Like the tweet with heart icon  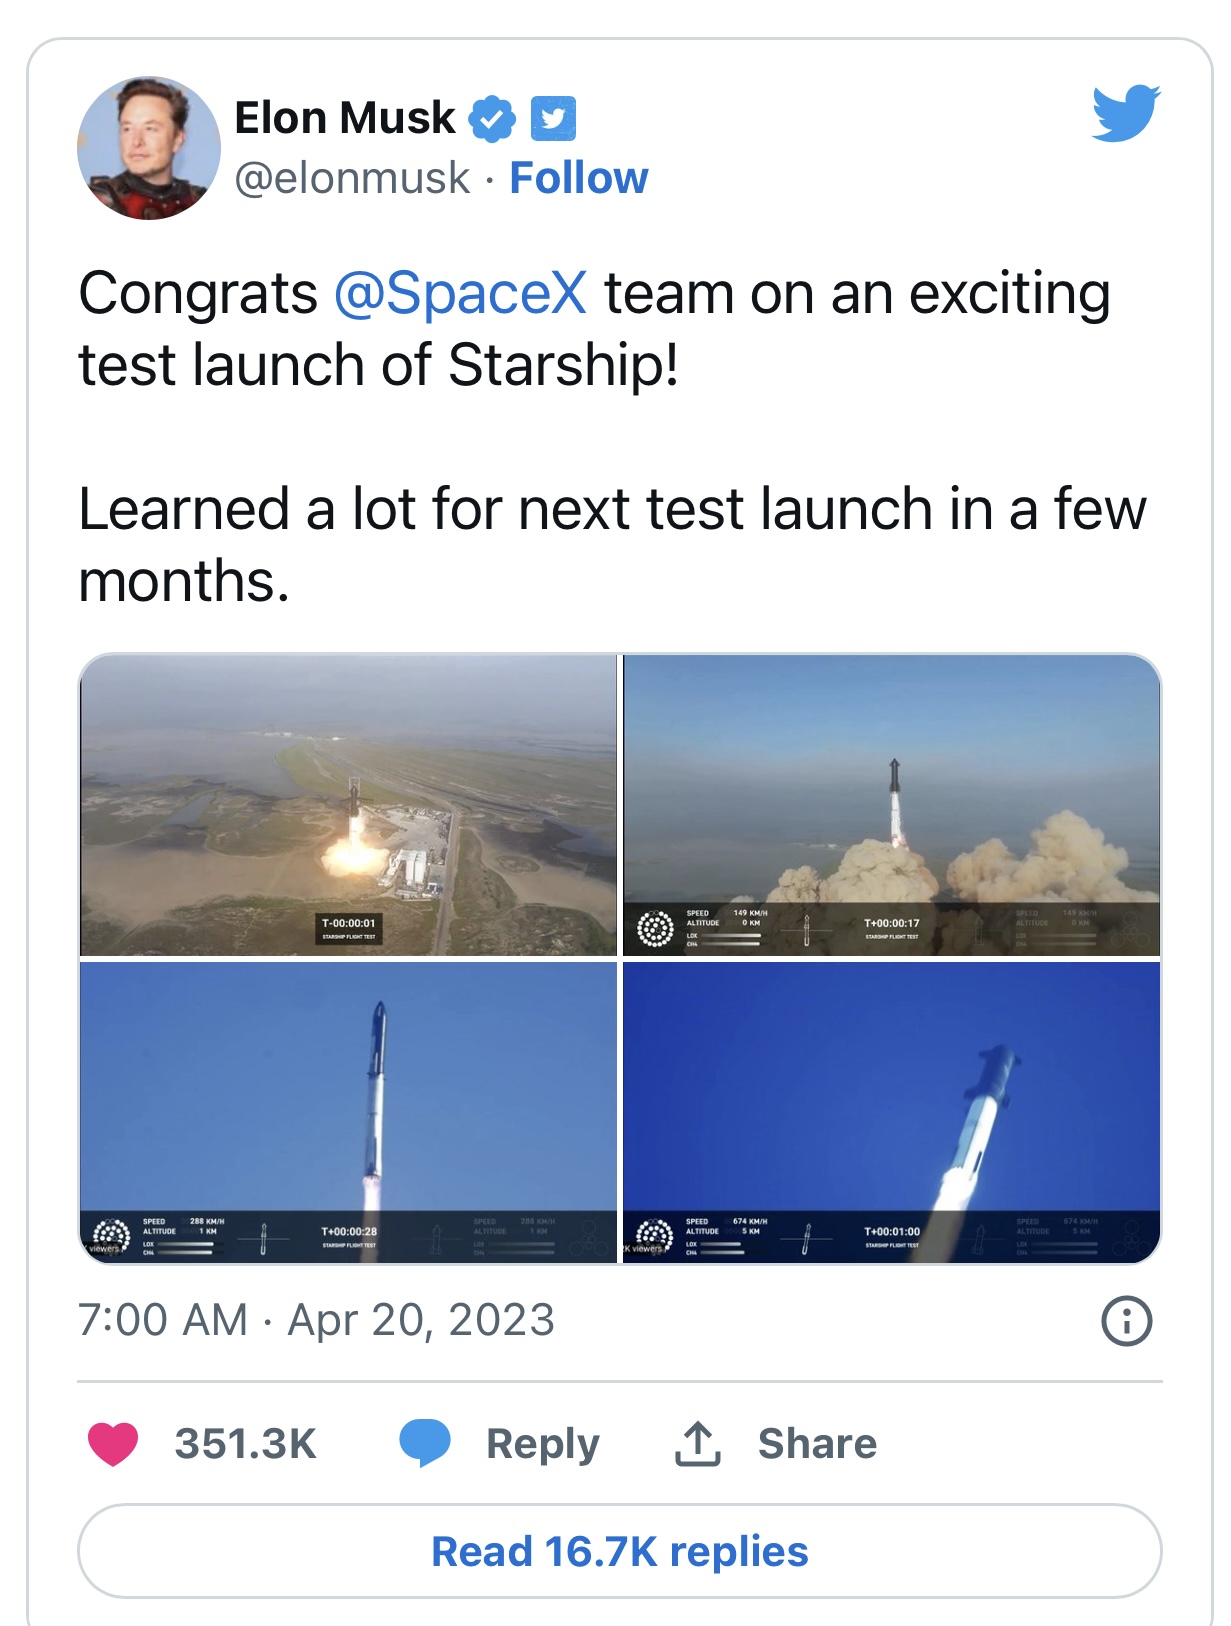[113, 1443]
